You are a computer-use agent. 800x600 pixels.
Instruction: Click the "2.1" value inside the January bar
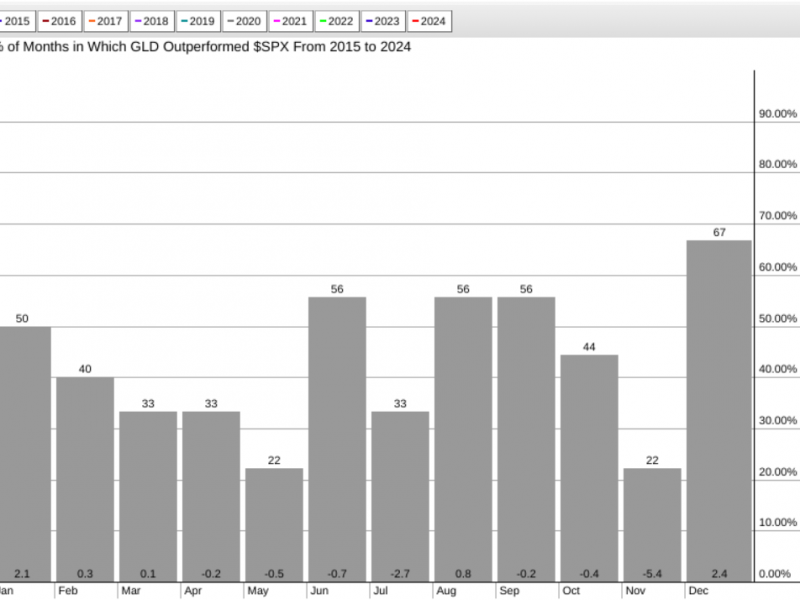point(22,573)
